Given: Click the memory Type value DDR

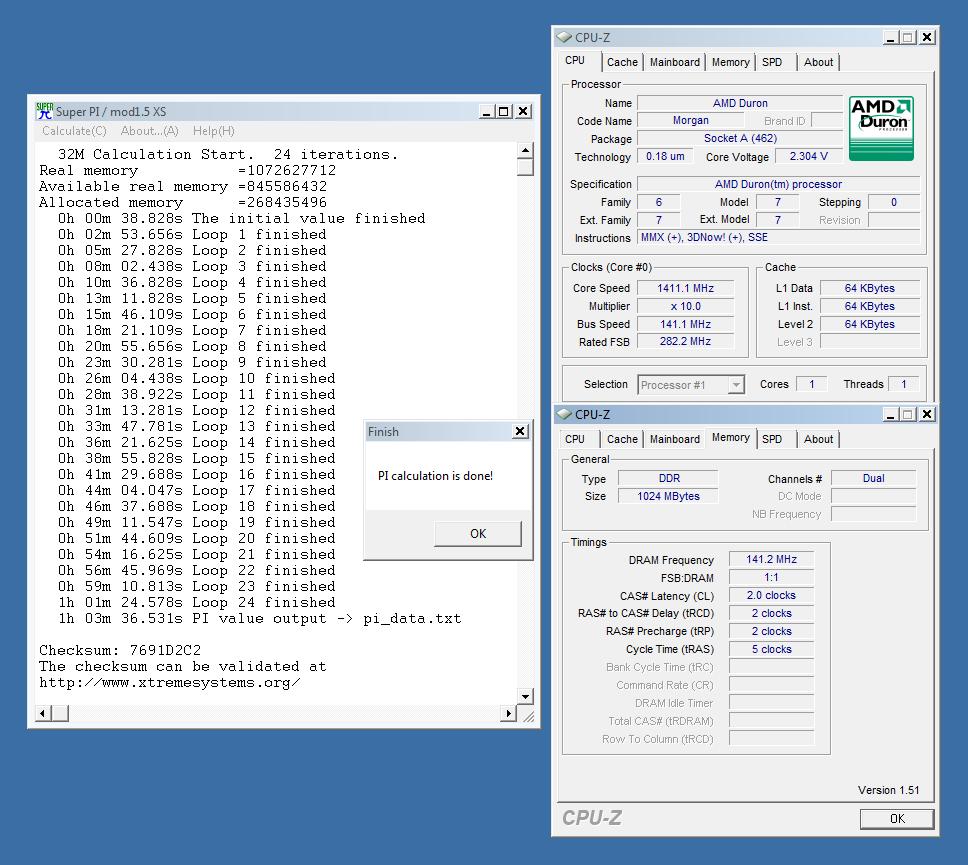Looking at the screenshot, I should [668, 478].
